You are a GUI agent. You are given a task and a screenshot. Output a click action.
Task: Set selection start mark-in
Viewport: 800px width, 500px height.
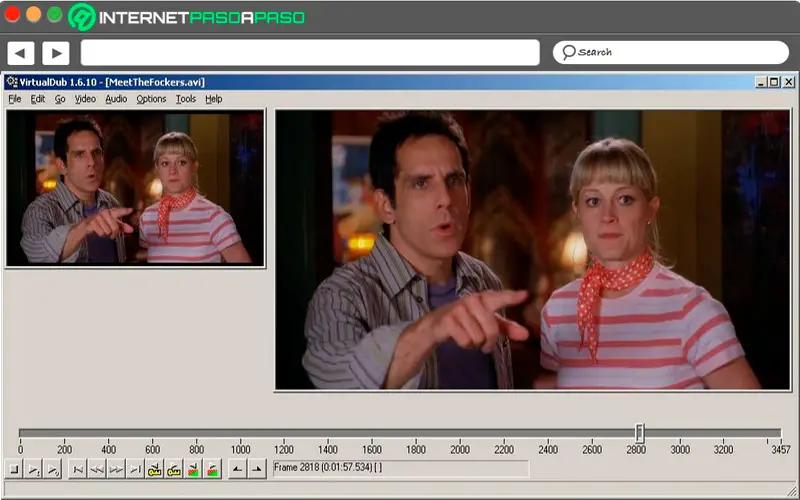coord(238,469)
